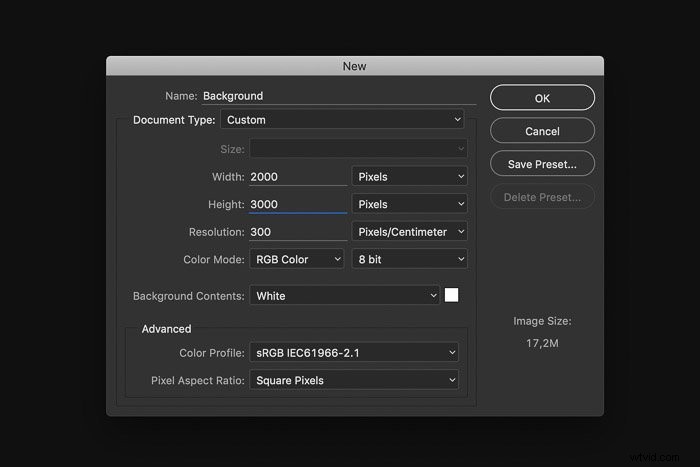Click the Advanced section label
Image resolution: width=700 pixels, height=467 pixels.
coord(167,329)
